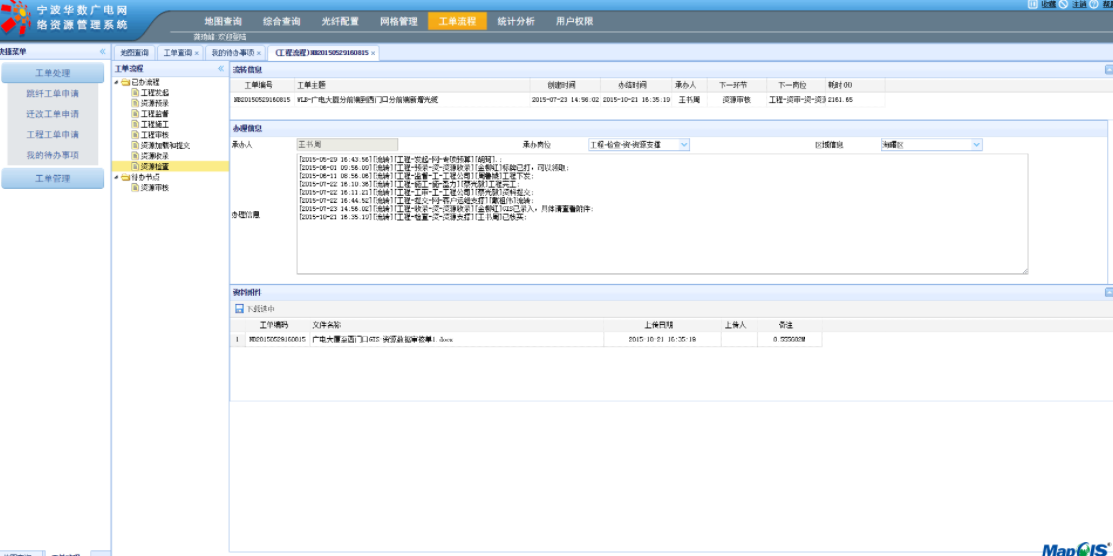1113x556 pixels.
Task: Collapse the 资料附件 panel using corner icon
Action: tap(1108, 292)
